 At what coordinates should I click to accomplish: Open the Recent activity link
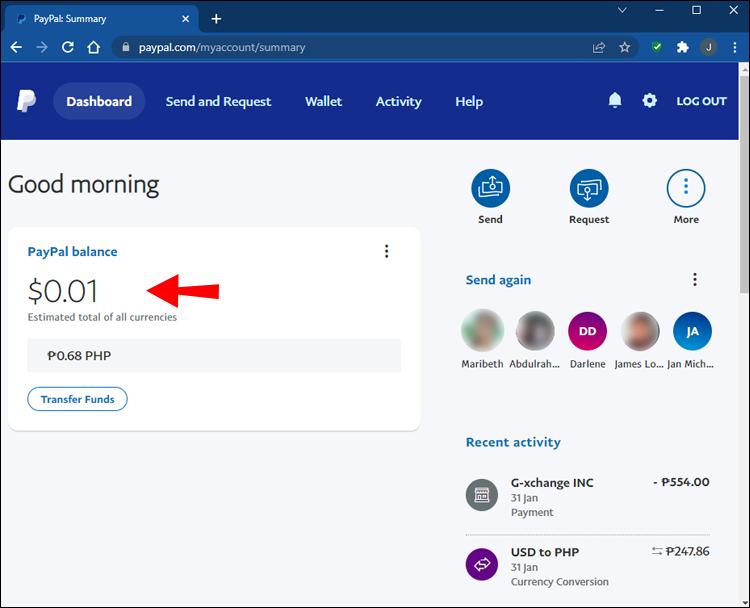513,442
